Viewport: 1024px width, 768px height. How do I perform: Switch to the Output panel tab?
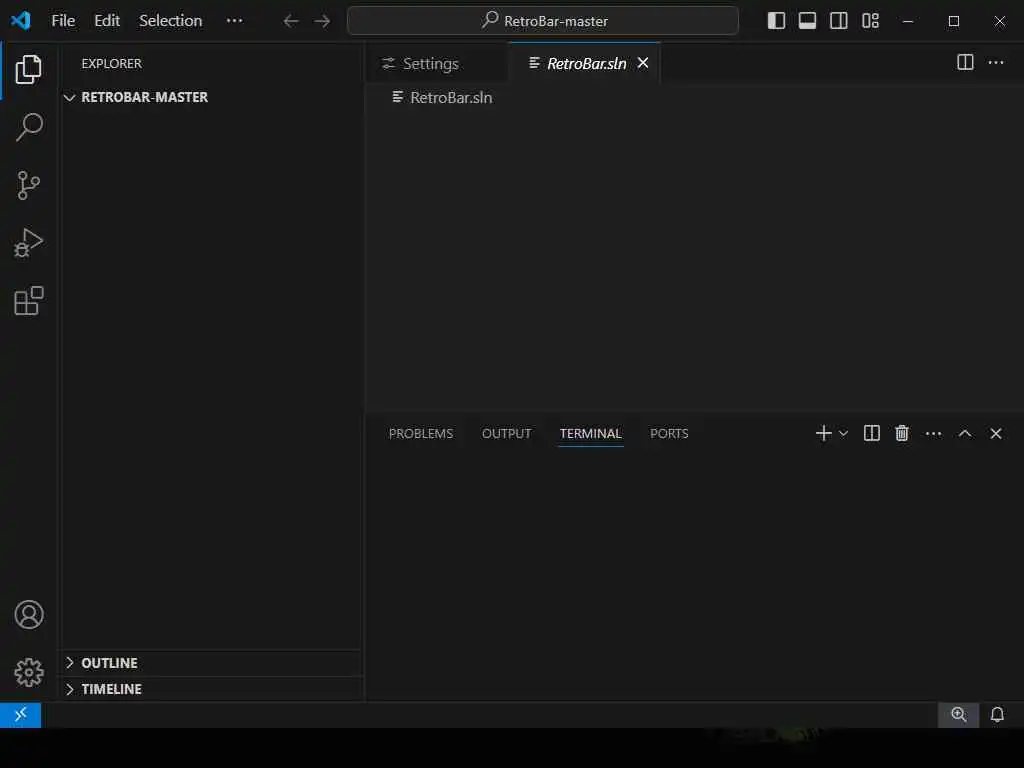506,434
